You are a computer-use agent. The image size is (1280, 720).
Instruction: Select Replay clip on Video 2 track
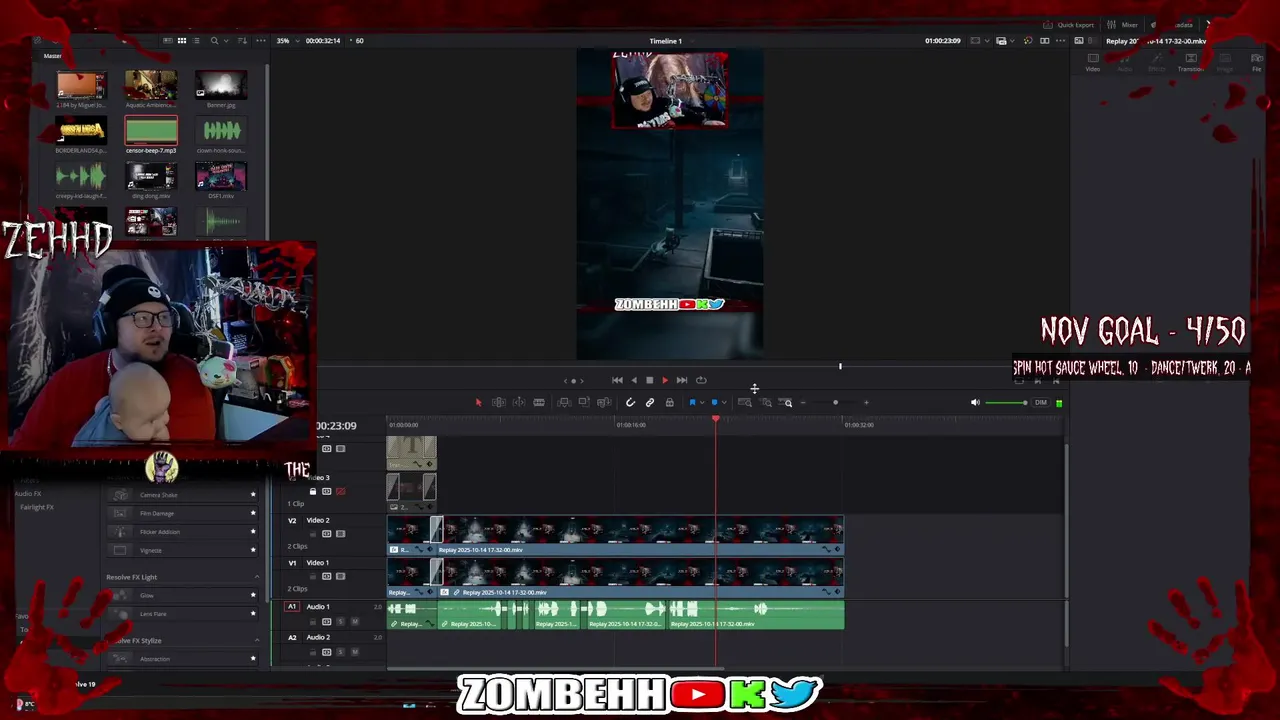[643, 536]
